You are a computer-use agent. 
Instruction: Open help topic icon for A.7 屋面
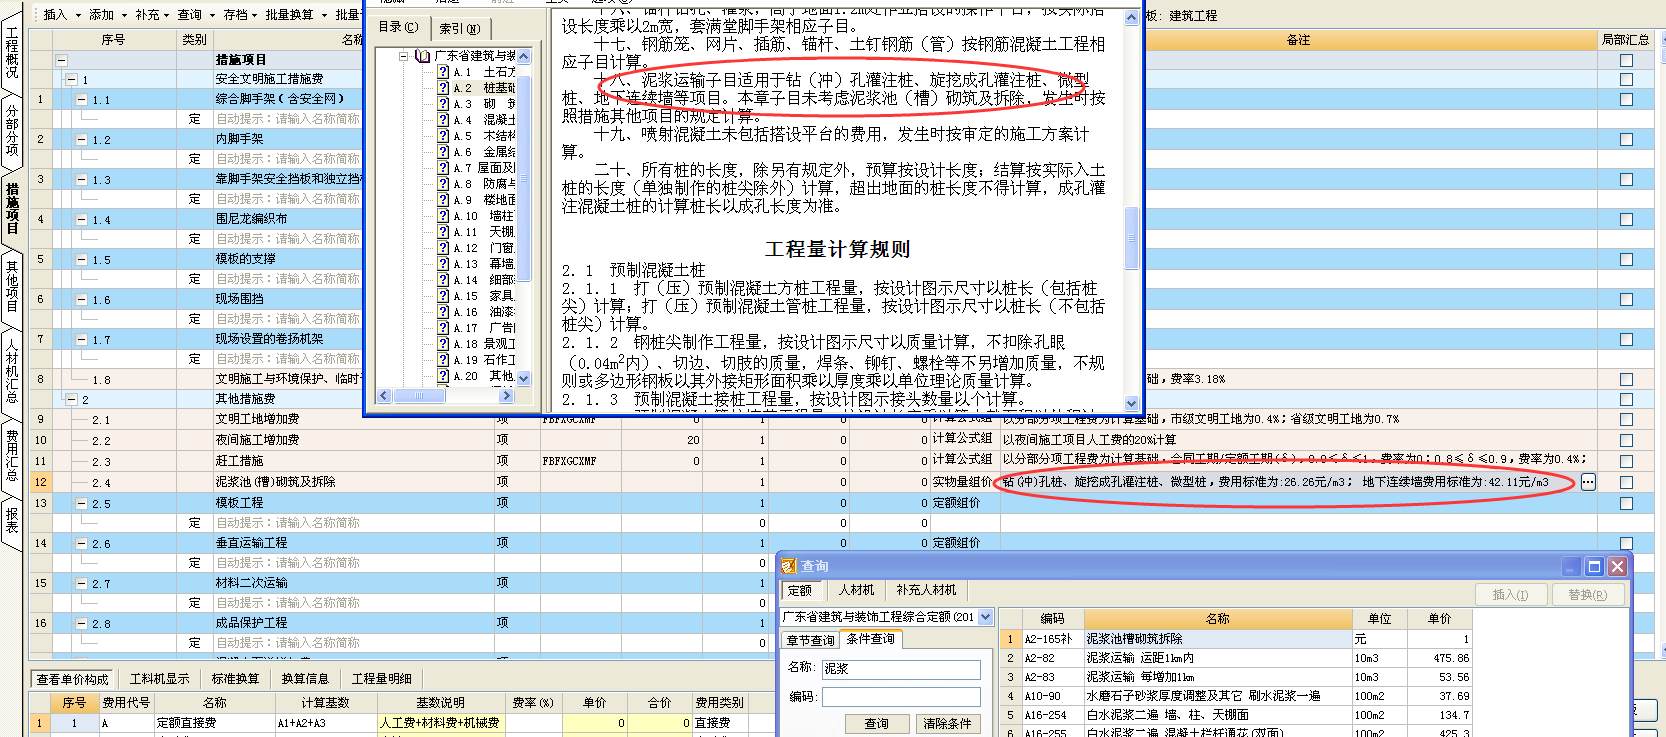(443, 168)
